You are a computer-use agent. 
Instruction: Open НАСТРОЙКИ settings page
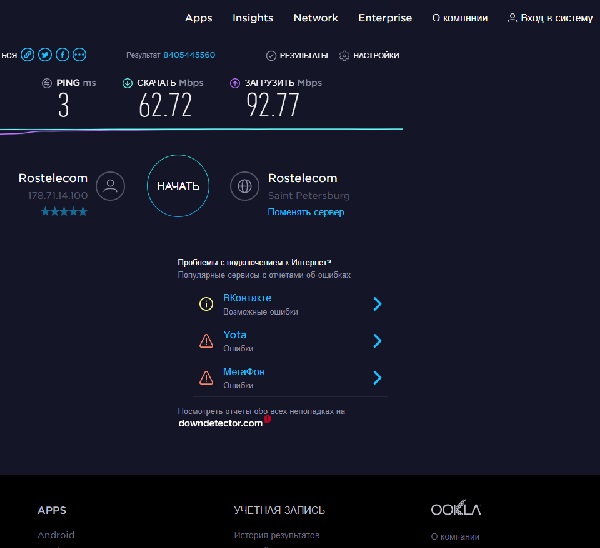pyautogui.click(x=376, y=55)
